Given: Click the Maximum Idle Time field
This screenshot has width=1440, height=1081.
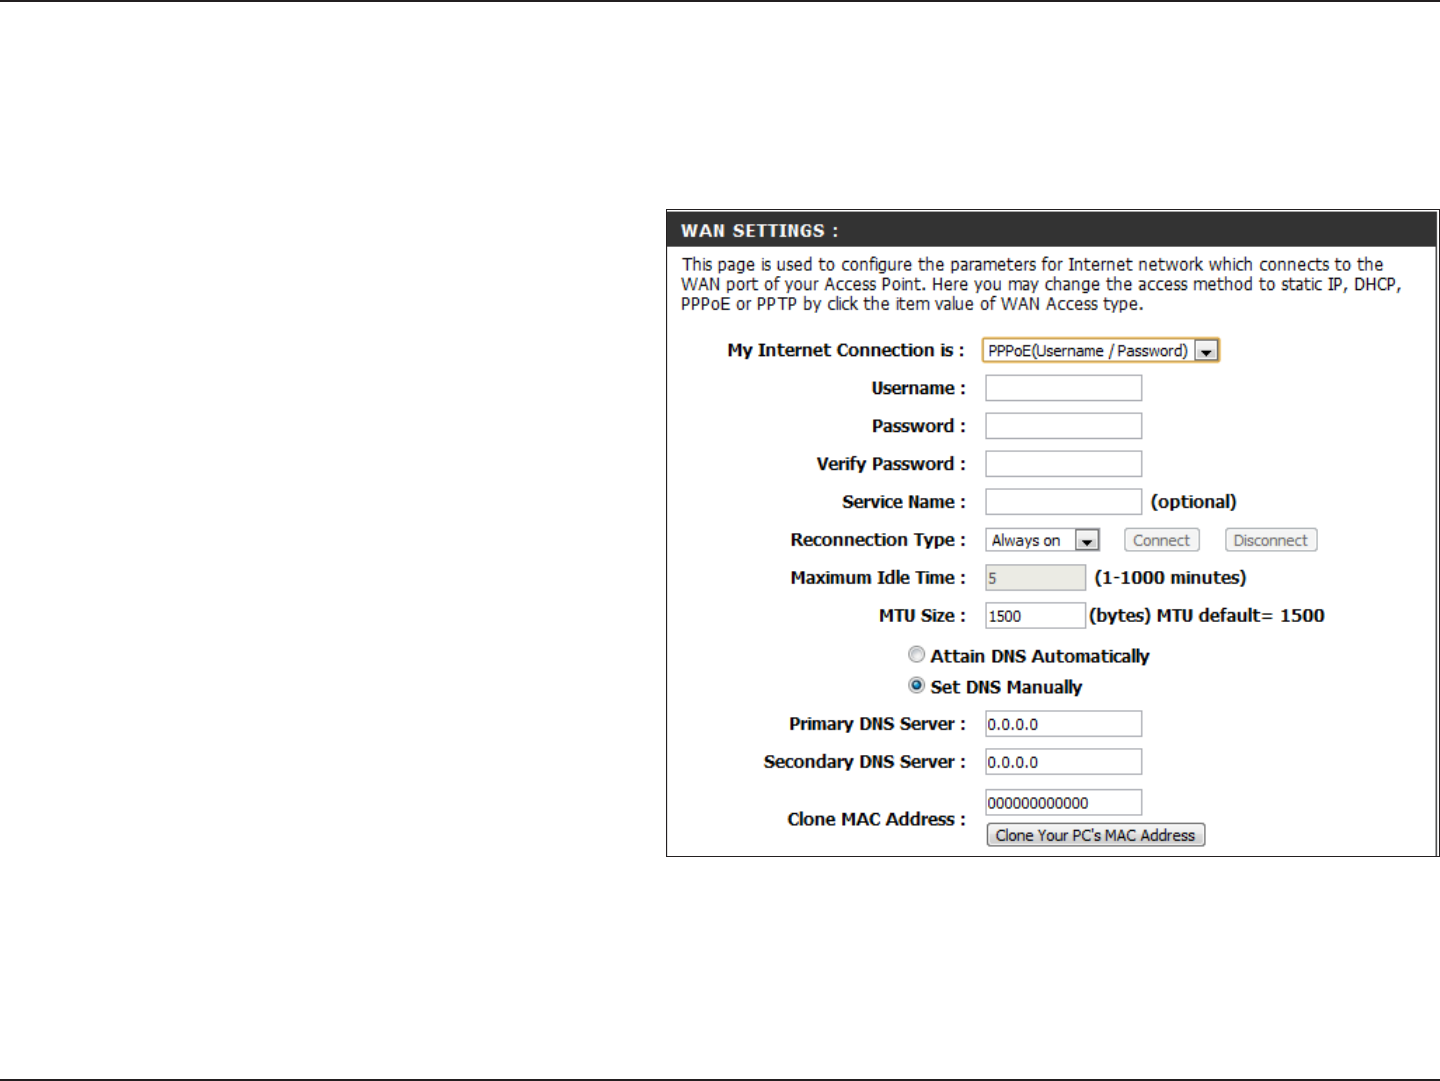Looking at the screenshot, I should point(1035,578).
